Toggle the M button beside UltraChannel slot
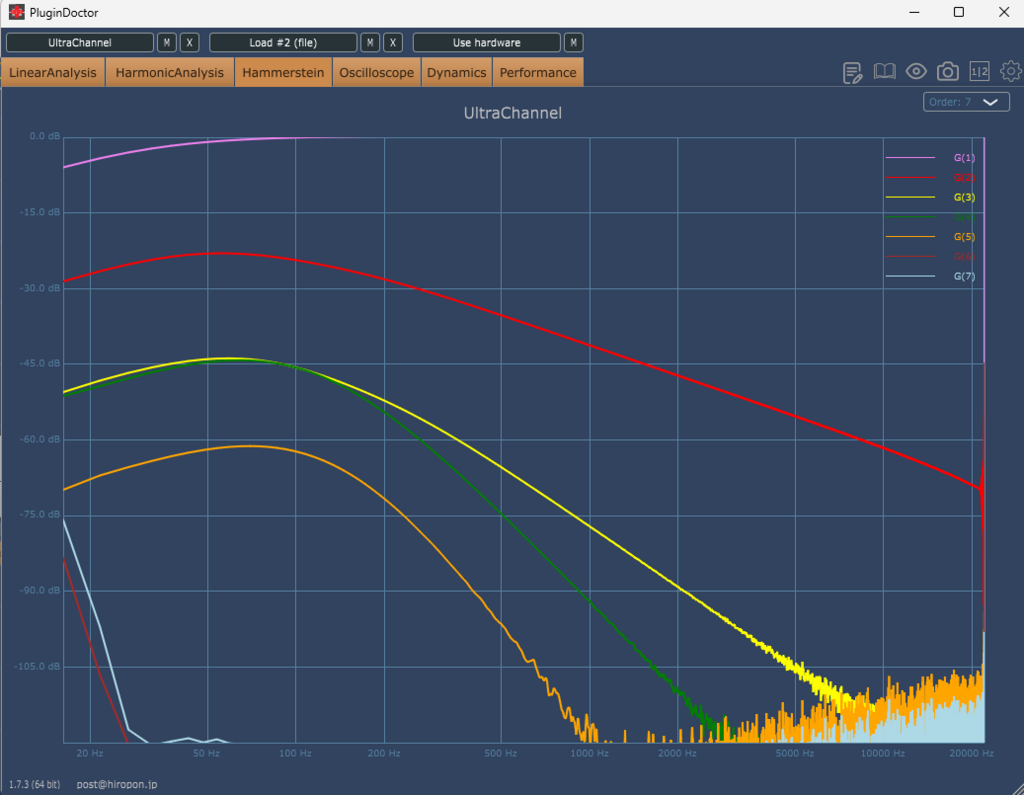This screenshot has width=1024, height=795. click(x=167, y=42)
